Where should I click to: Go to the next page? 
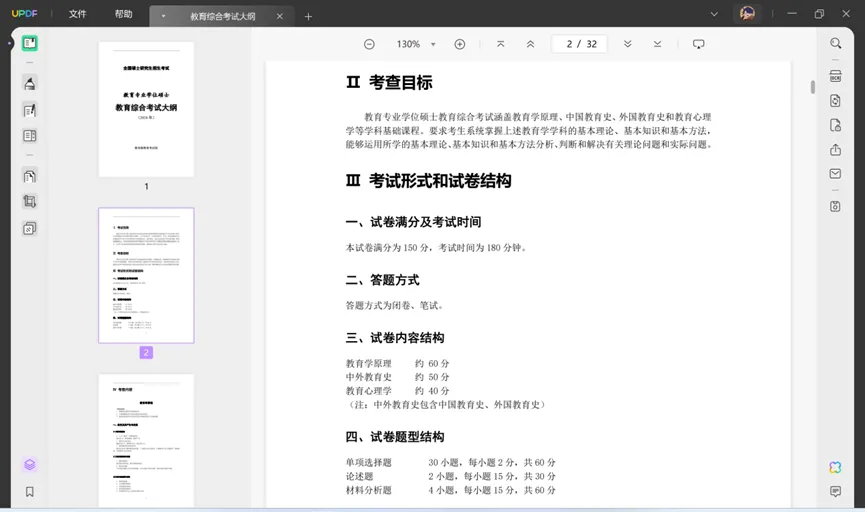[x=627, y=44]
